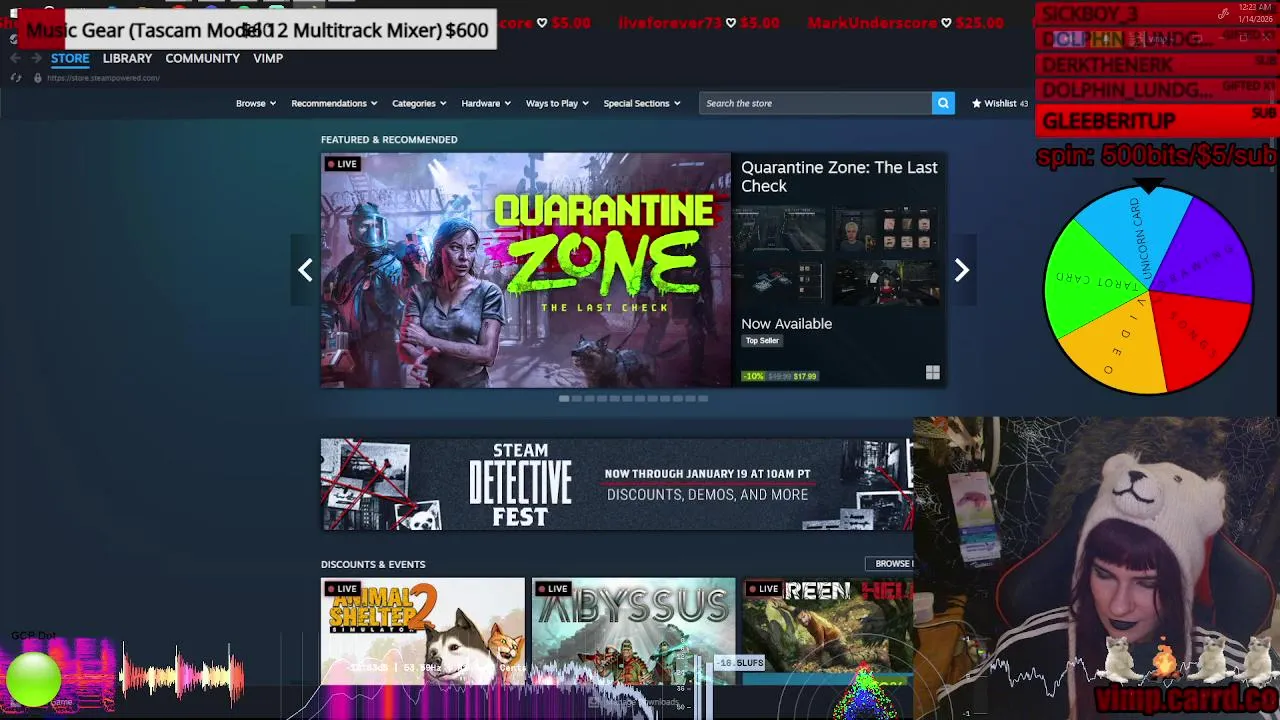Open the Wishlist link
Screen dimensions: 1280x720
point(999,103)
